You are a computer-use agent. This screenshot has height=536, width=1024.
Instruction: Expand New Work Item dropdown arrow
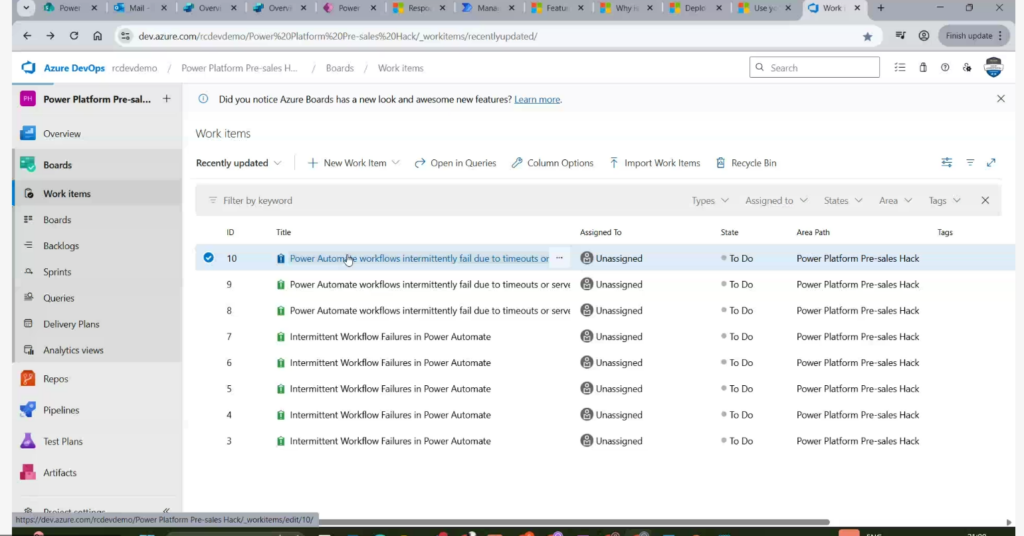click(x=396, y=163)
